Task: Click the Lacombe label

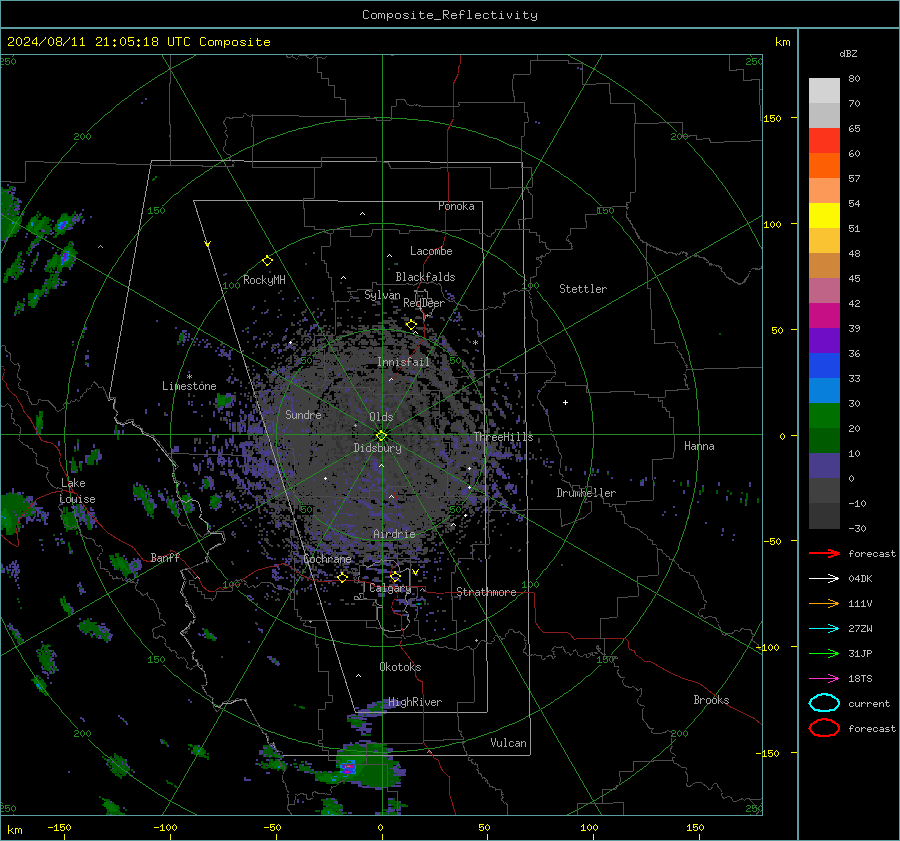Action: pyautogui.click(x=431, y=251)
